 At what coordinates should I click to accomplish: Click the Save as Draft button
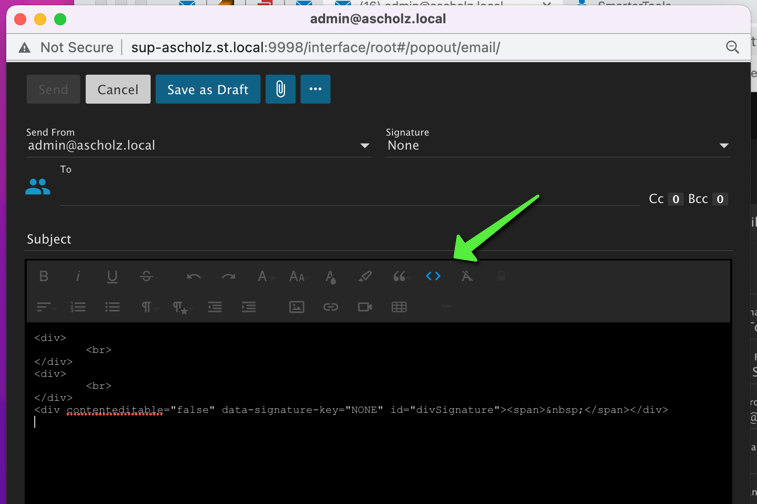[208, 89]
